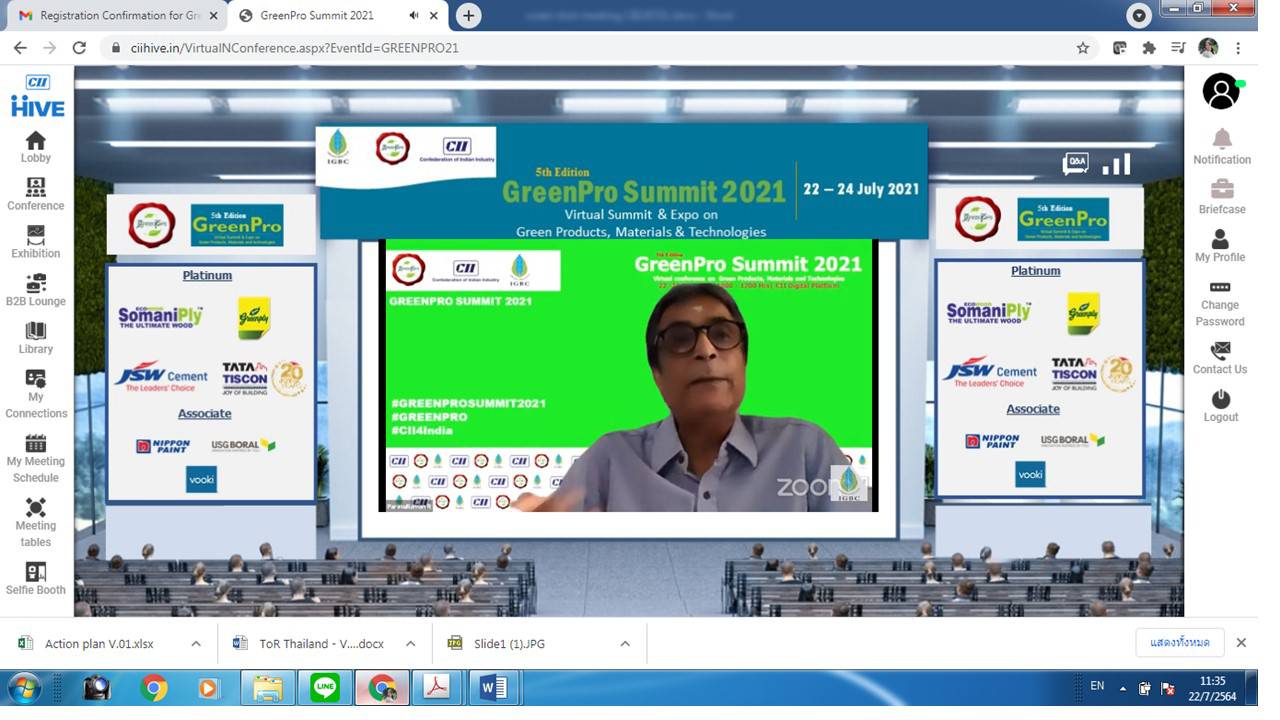Open downloaded ToR Thailand docx file
This screenshot has height=720, width=1280.
point(320,643)
